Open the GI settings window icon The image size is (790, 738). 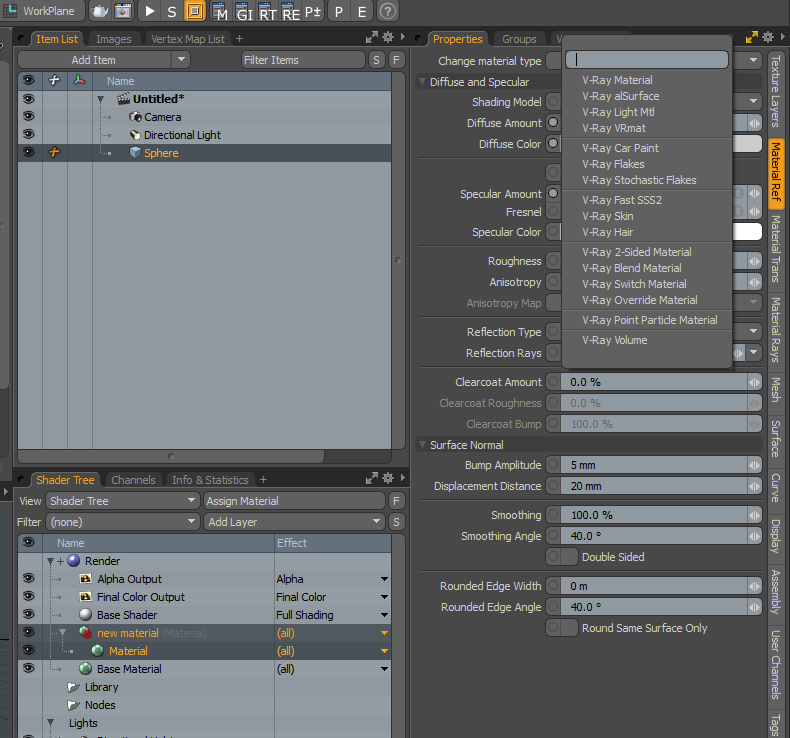point(243,11)
